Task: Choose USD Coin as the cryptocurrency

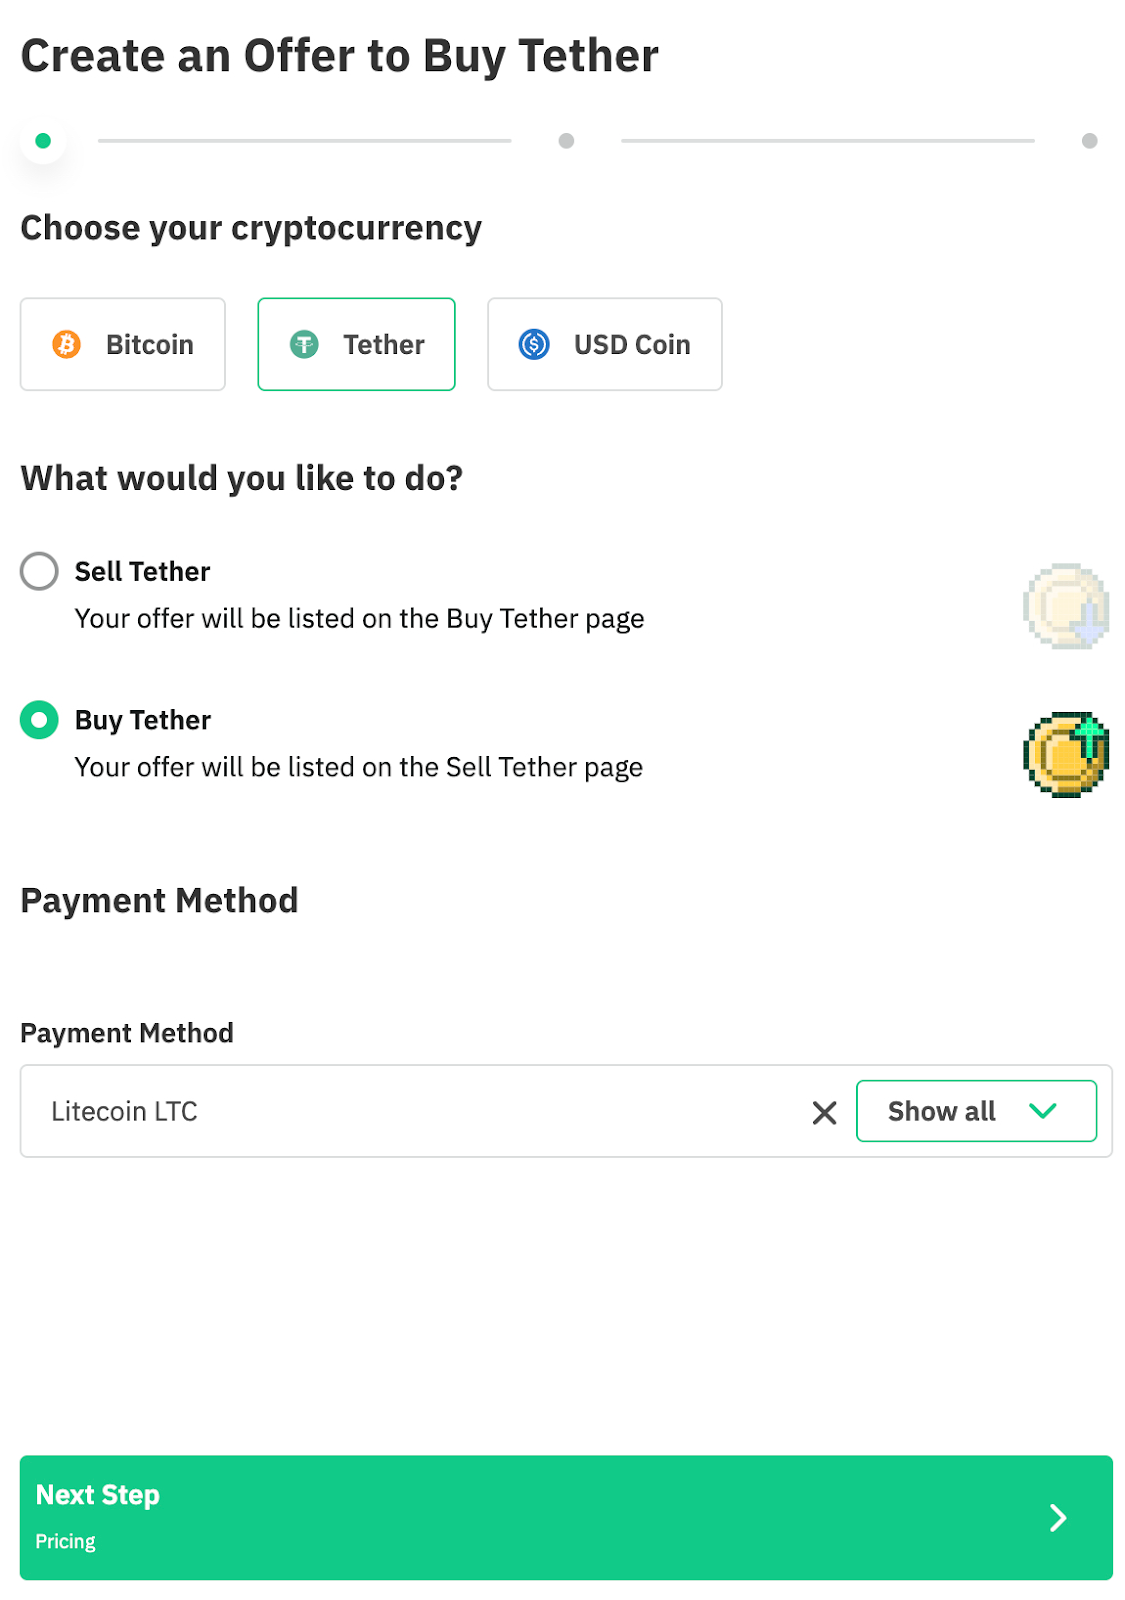Action: pyautogui.click(x=604, y=344)
